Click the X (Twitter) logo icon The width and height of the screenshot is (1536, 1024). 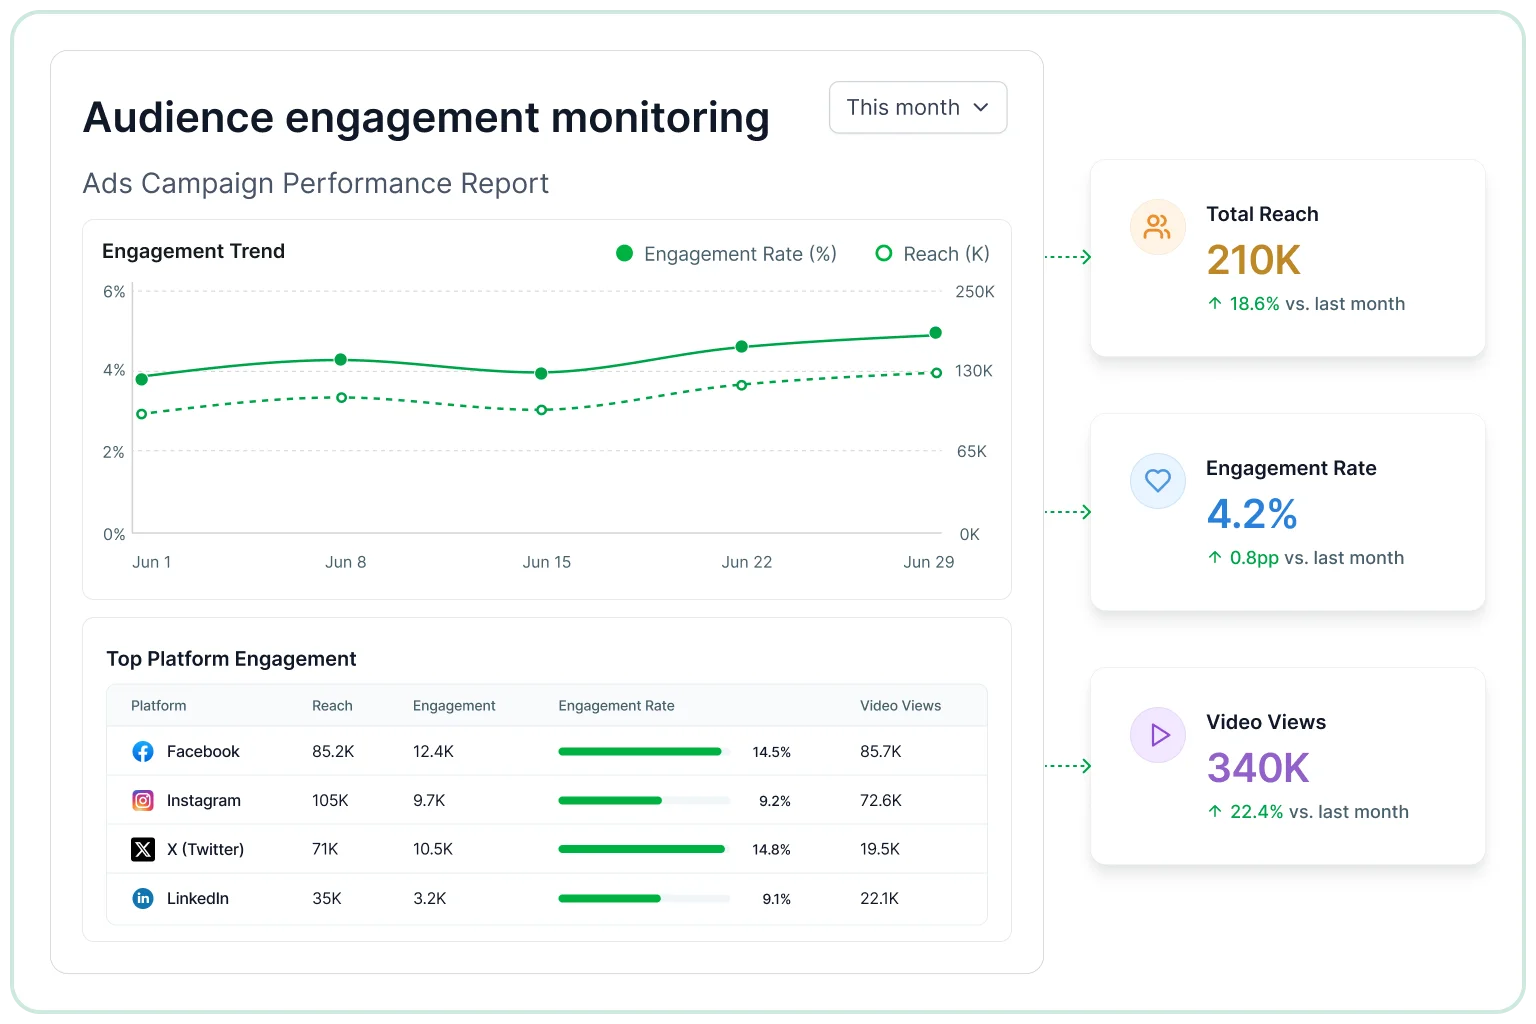pos(143,849)
